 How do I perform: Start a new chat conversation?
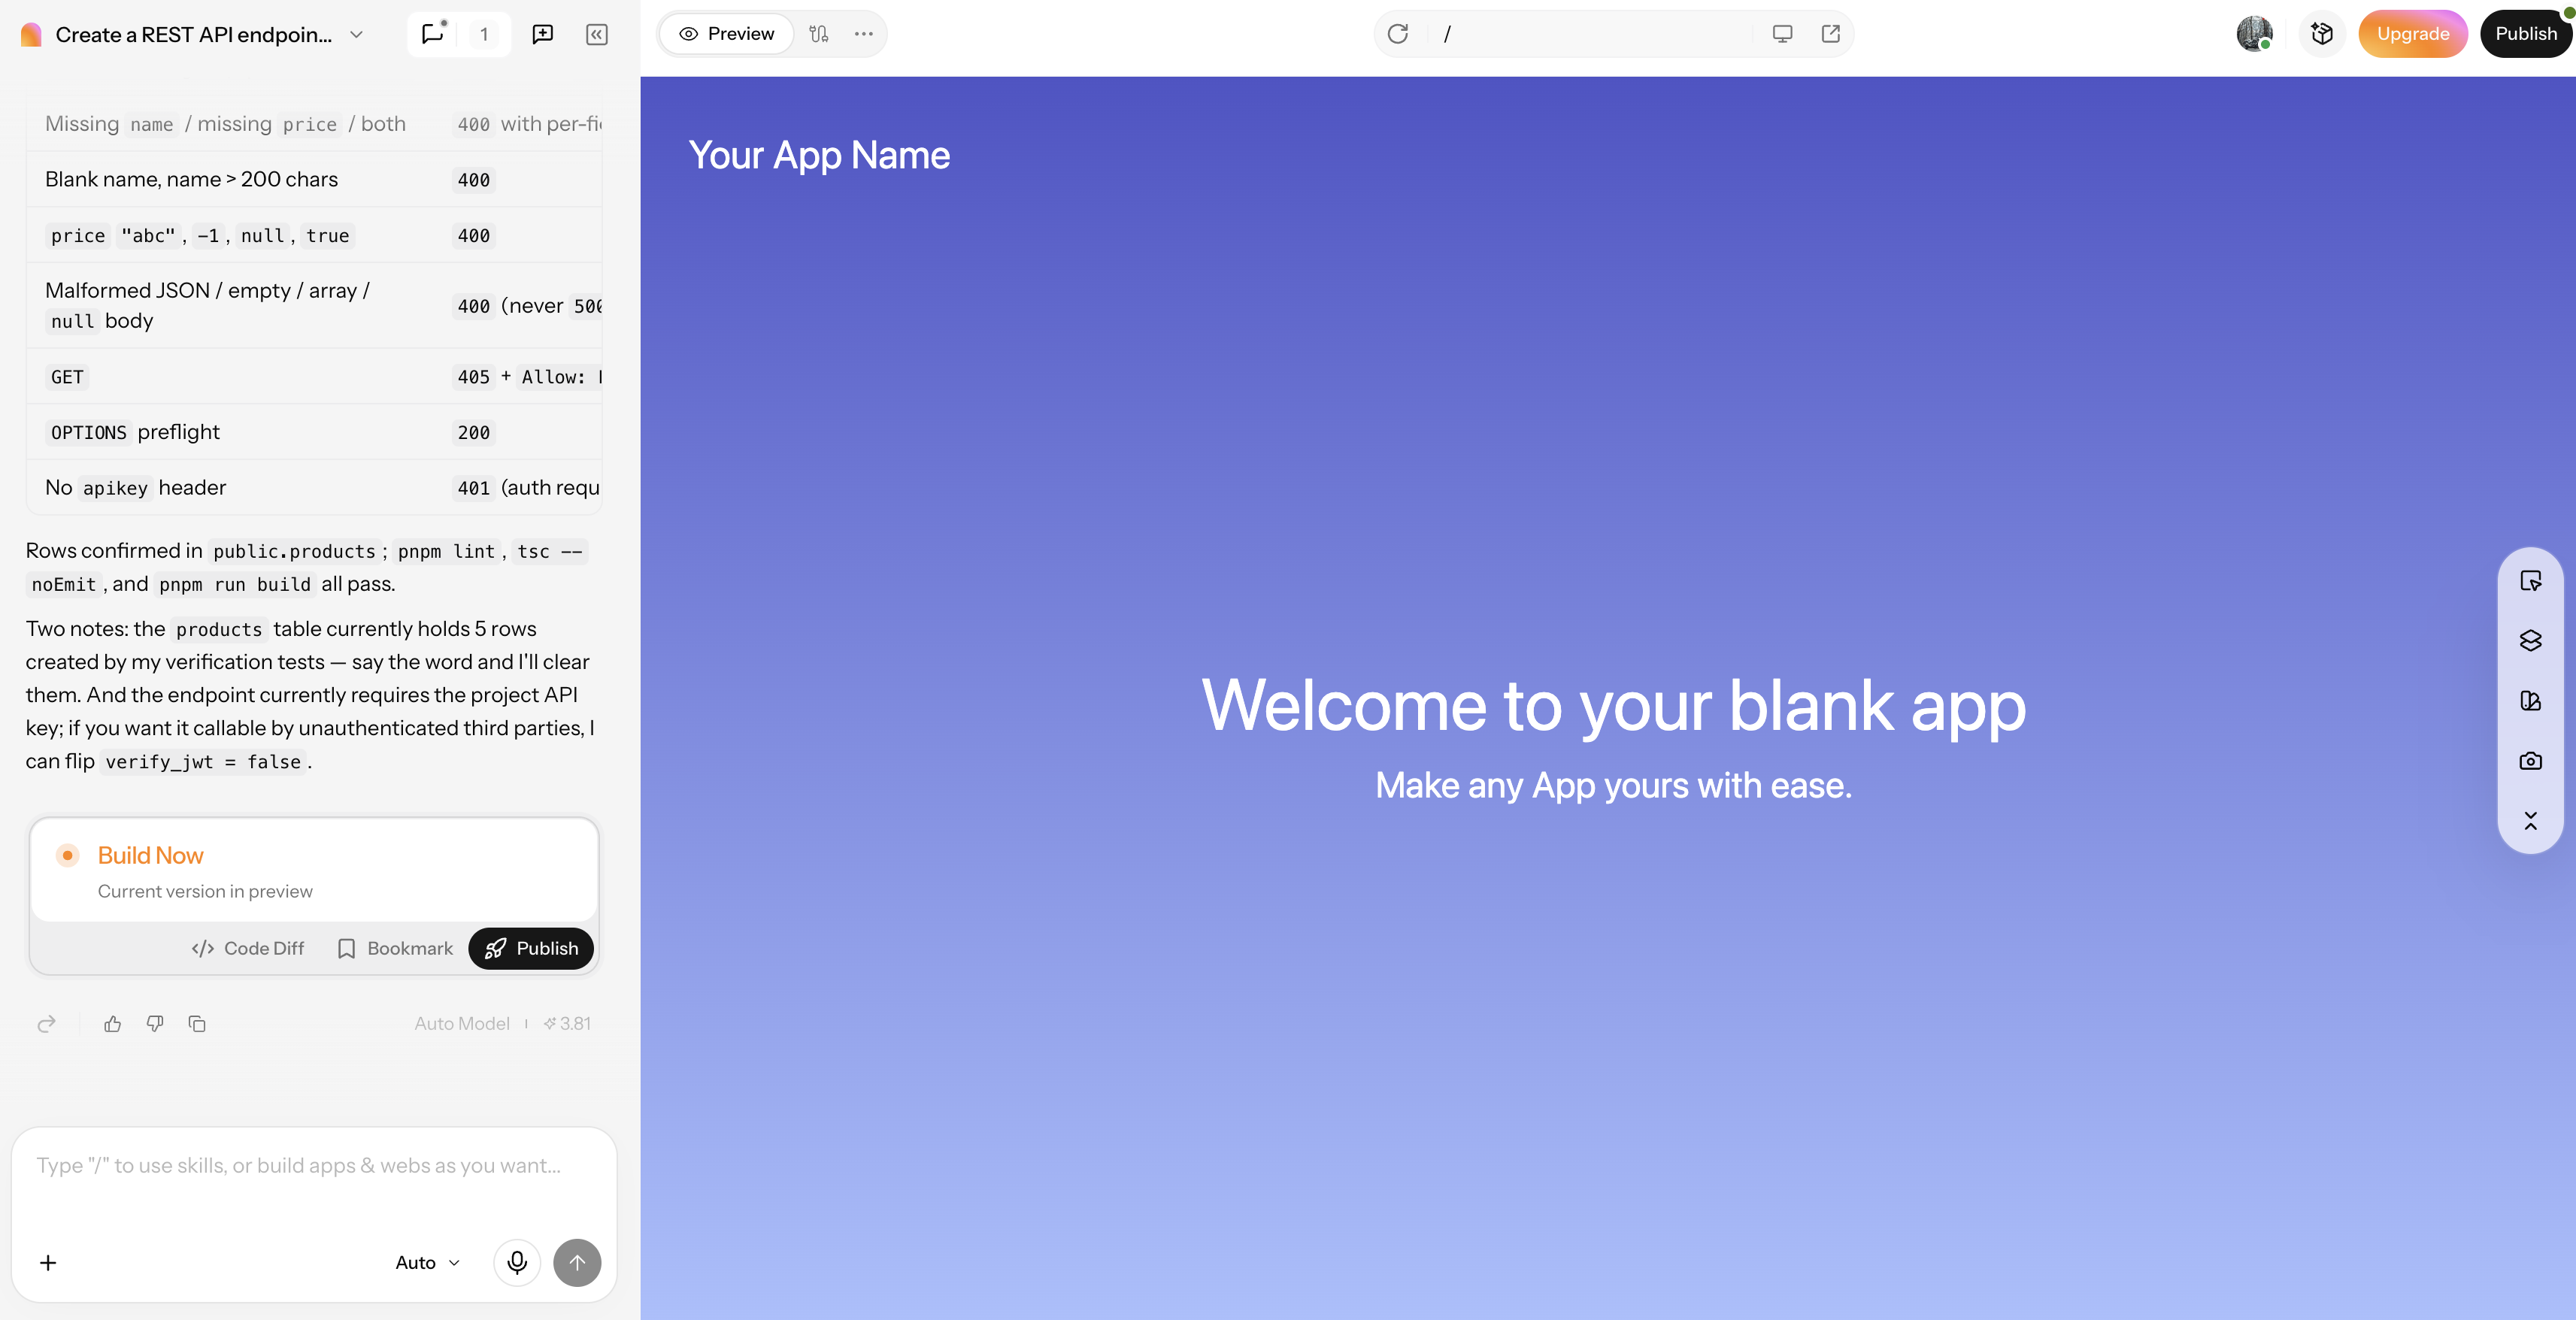(x=543, y=34)
